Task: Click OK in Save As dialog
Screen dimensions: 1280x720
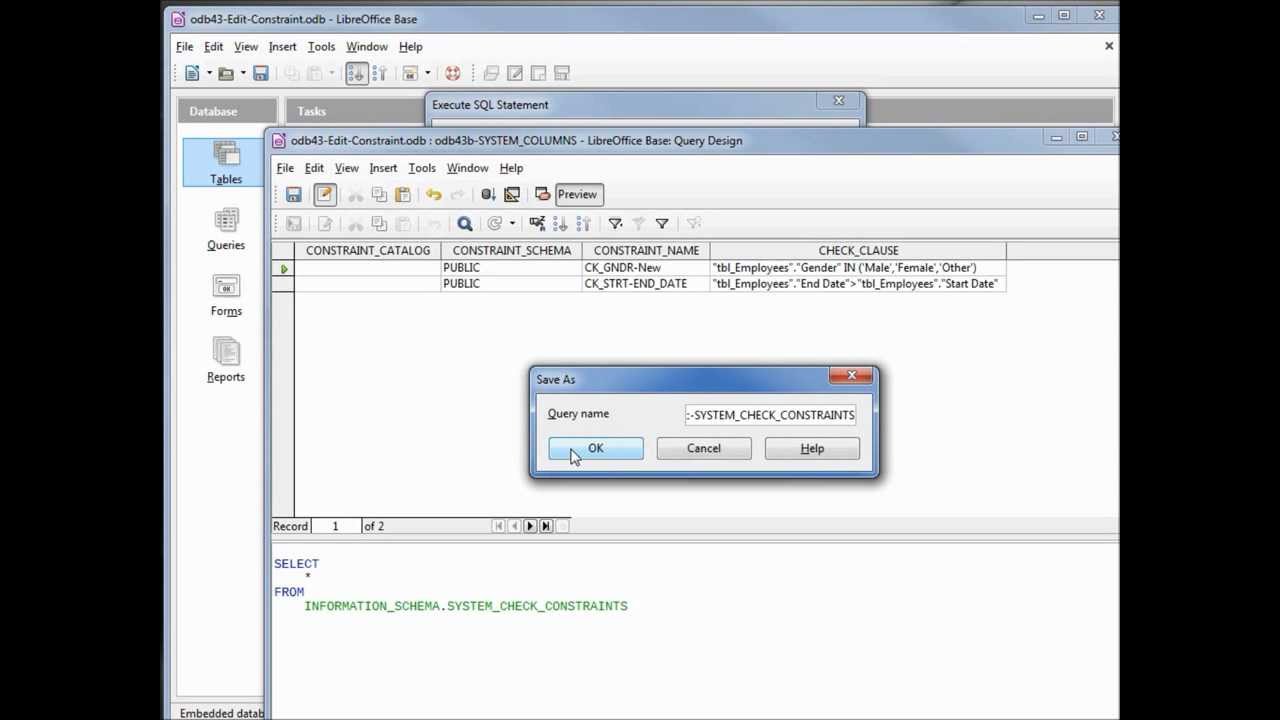Action: point(596,448)
